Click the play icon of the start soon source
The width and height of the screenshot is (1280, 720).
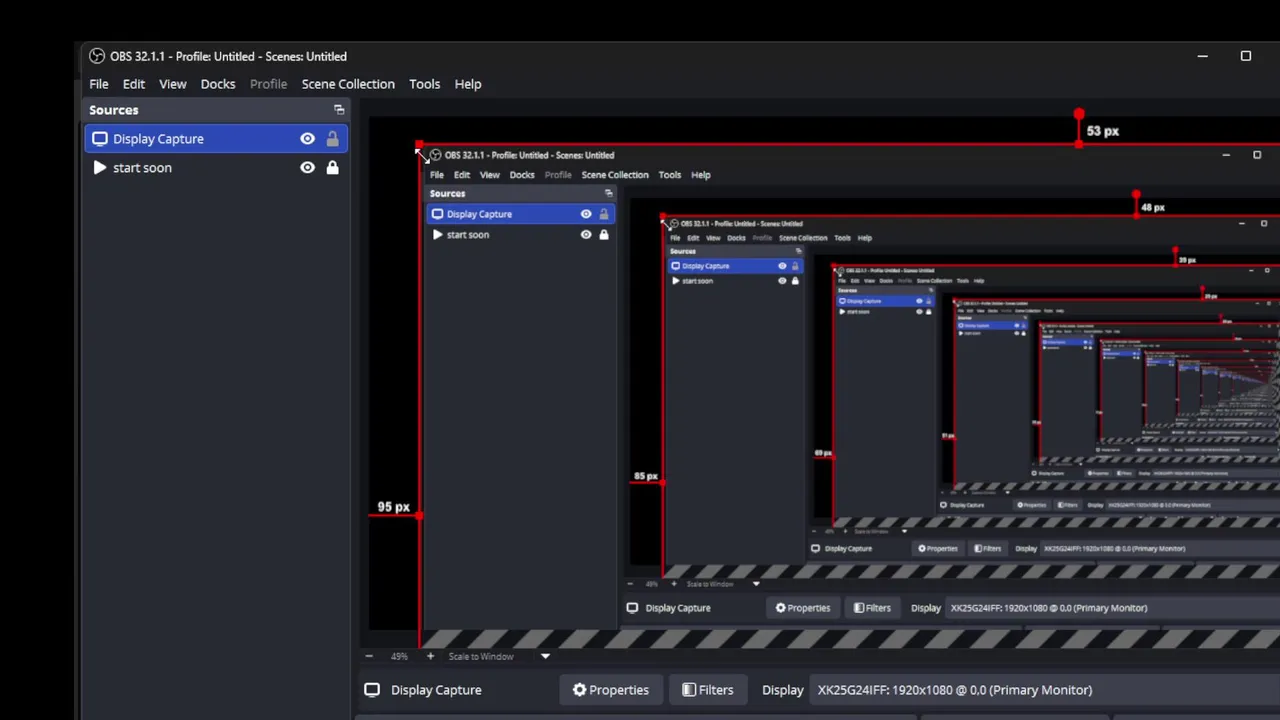point(100,168)
